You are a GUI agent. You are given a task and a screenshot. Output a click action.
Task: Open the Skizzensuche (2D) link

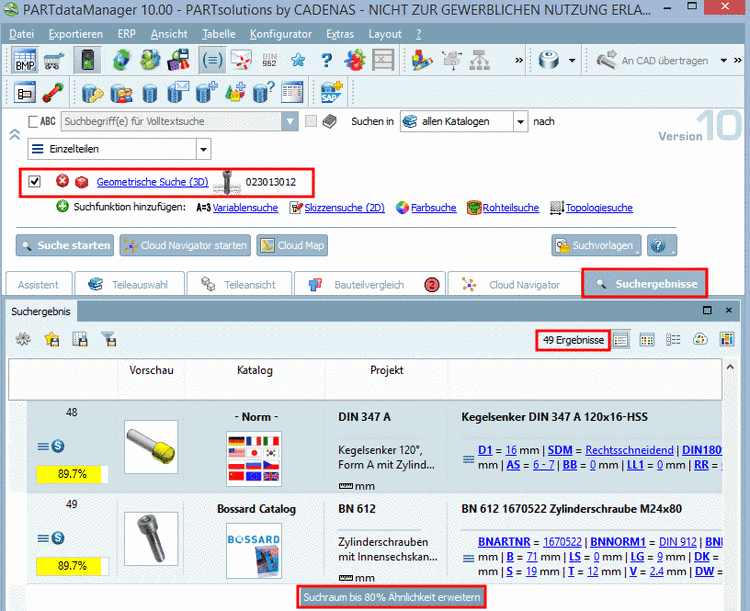(x=344, y=208)
